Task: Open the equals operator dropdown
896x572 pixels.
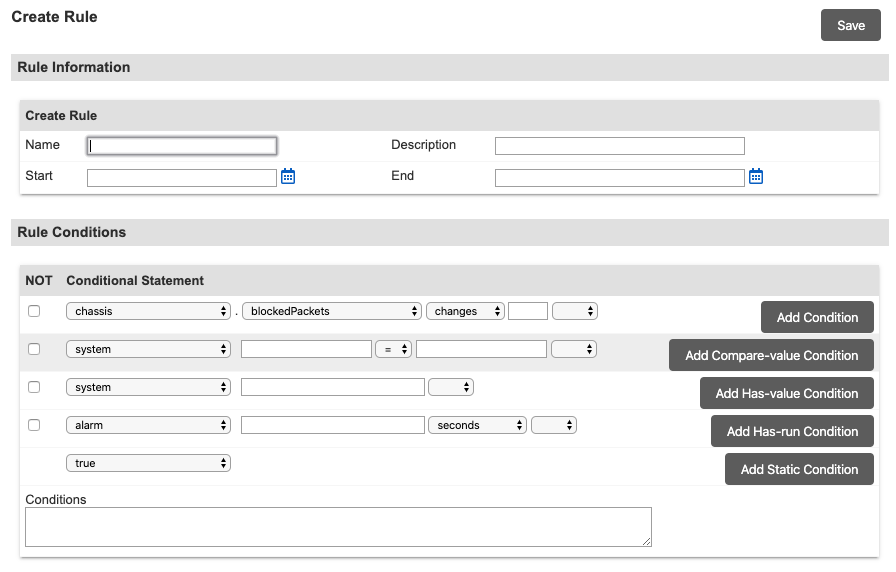Action: click(393, 349)
